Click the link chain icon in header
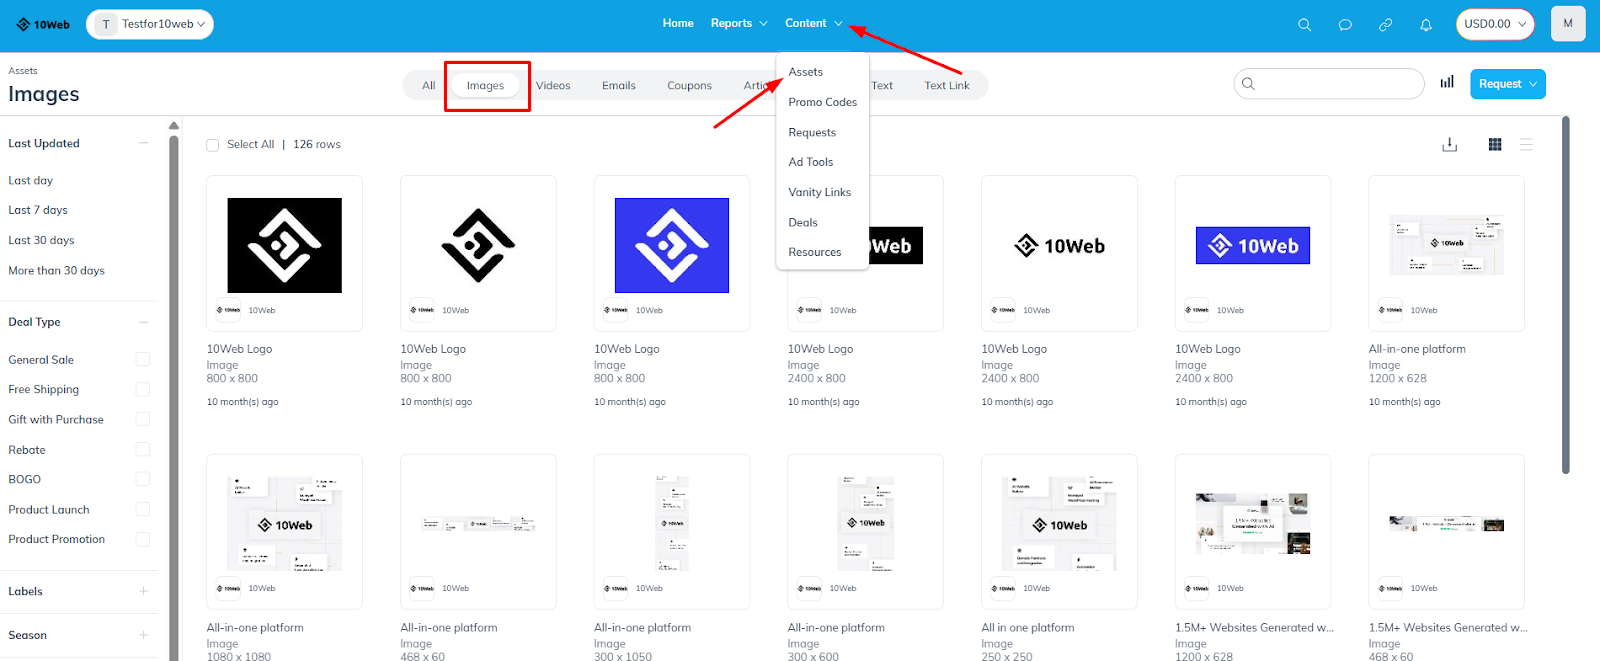Viewport: 1600px width, 661px height. coord(1385,24)
